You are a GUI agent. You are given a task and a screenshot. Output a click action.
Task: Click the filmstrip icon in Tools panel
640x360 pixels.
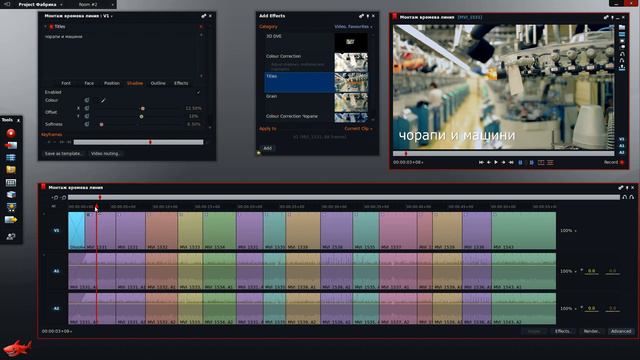click(x=11, y=182)
